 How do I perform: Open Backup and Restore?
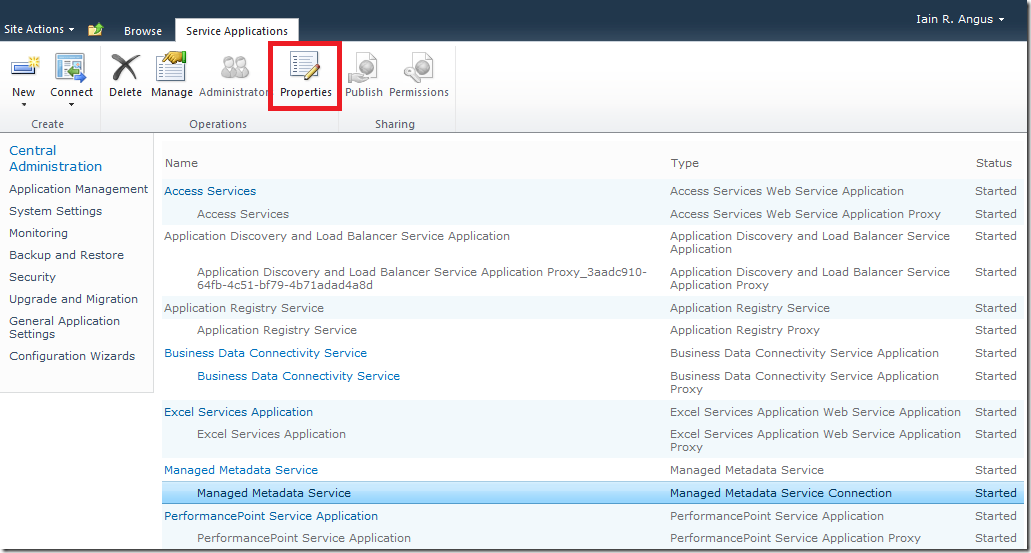66,255
